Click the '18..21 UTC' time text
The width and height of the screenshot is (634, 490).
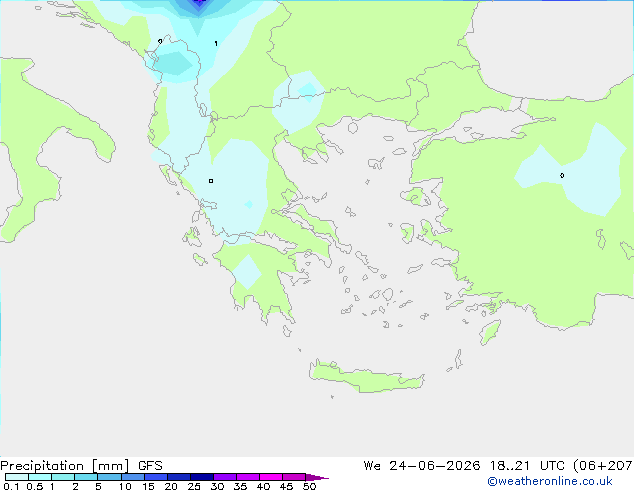(x=529, y=466)
